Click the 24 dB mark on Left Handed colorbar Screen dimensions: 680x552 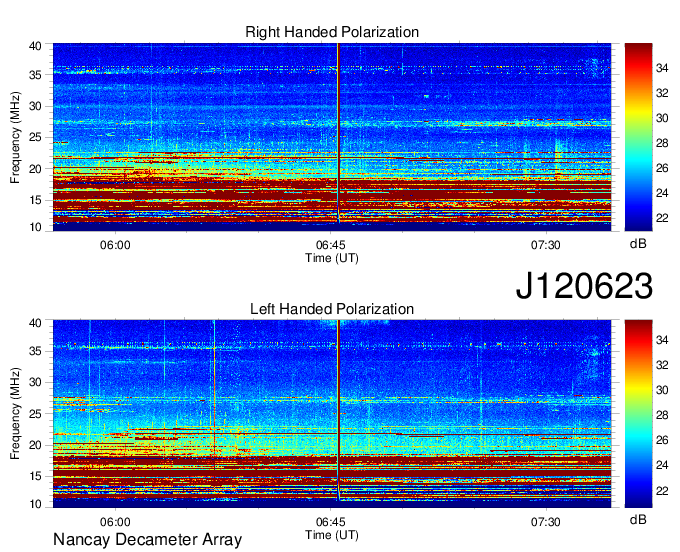(662, 465)
